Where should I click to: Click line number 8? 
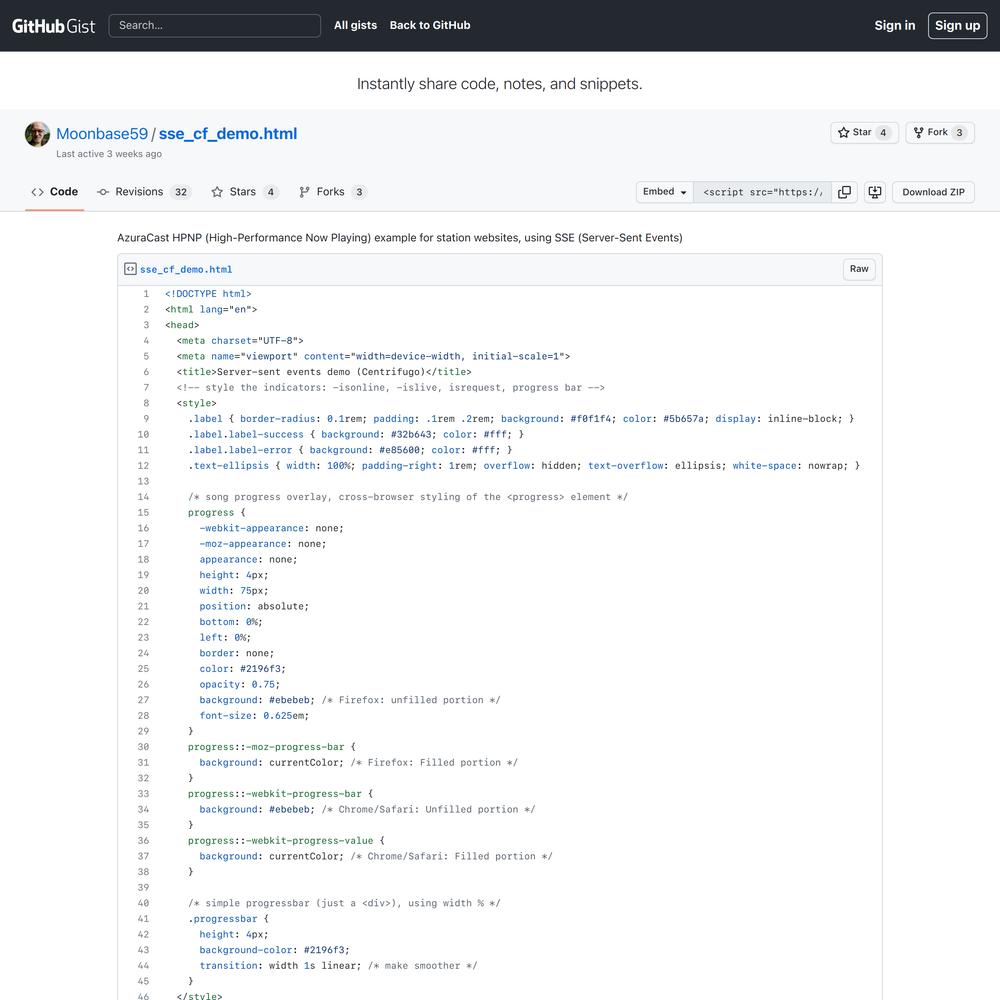(x=146, y=403)
